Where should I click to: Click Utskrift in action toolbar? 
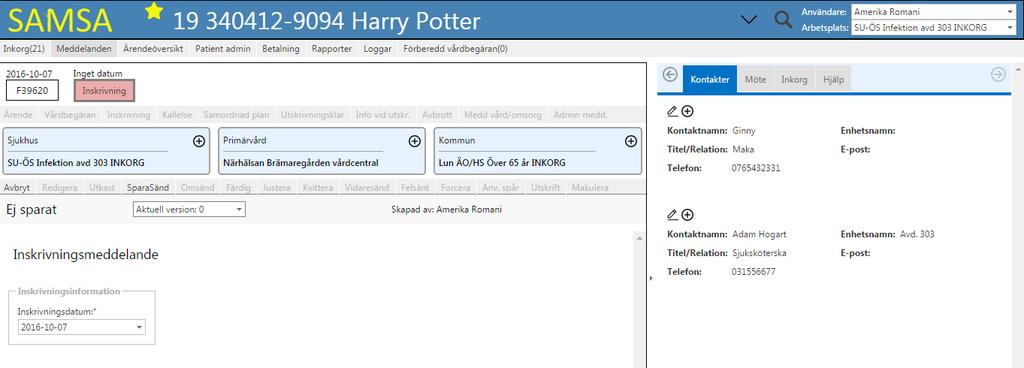(x=545, y=188)
